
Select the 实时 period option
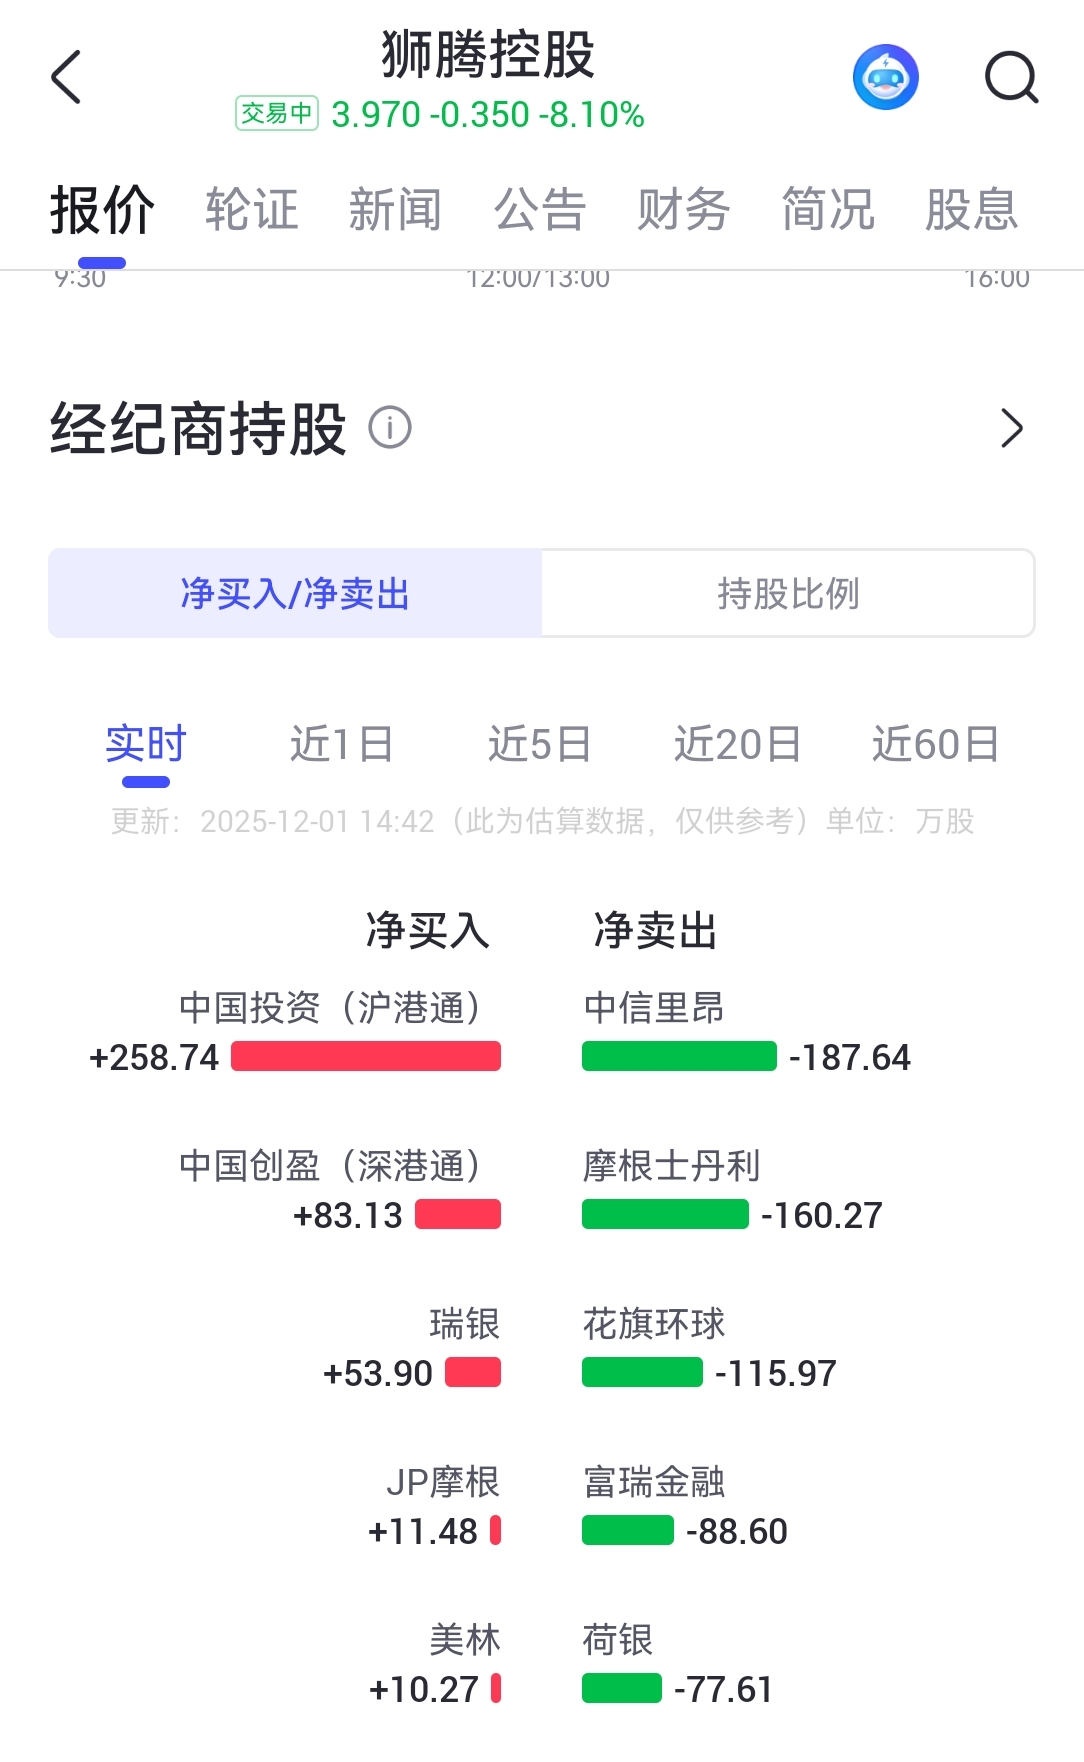click(146, 745)
